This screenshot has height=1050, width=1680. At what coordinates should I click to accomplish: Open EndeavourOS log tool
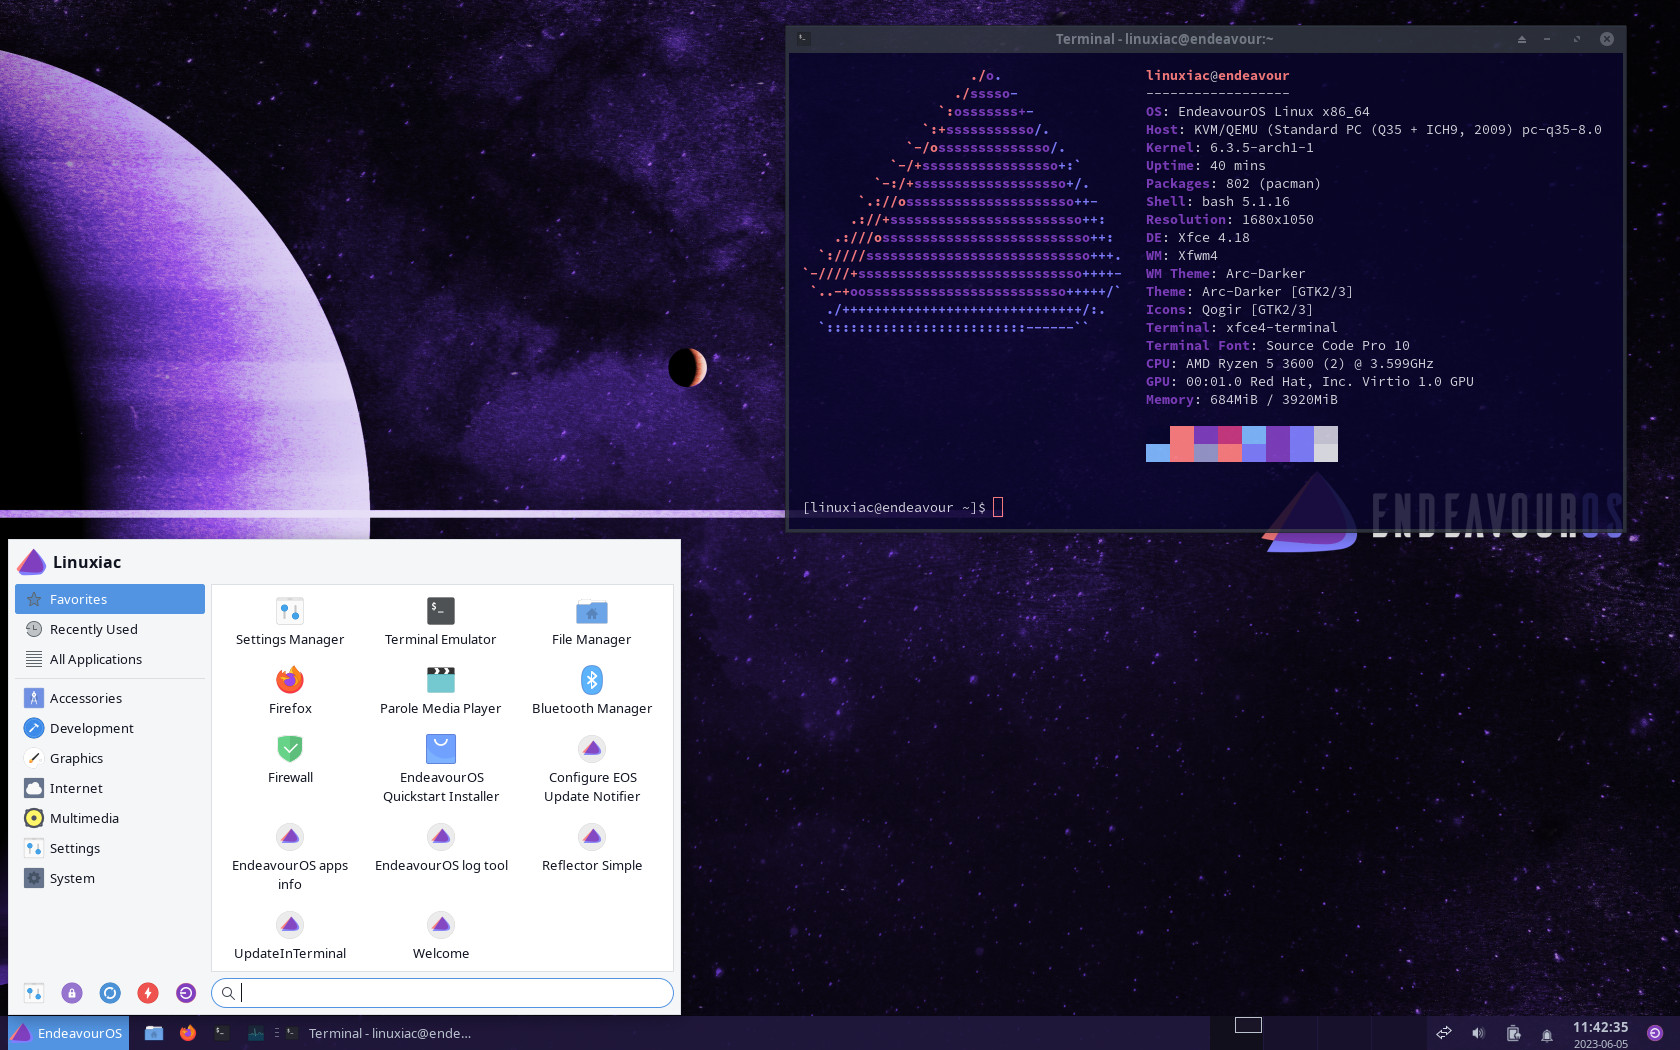tap(441, 848)
